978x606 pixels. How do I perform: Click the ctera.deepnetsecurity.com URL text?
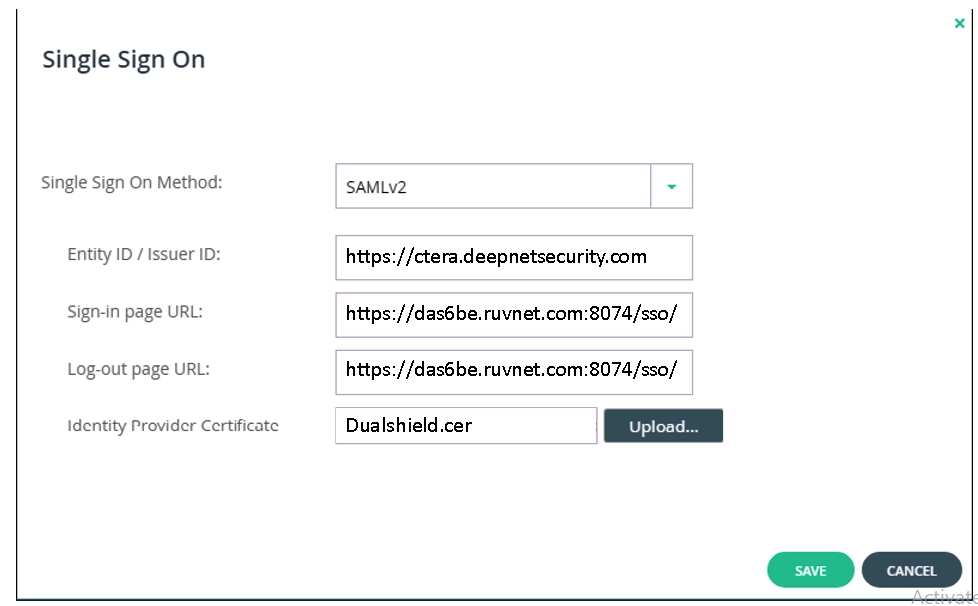coord(496,257)
